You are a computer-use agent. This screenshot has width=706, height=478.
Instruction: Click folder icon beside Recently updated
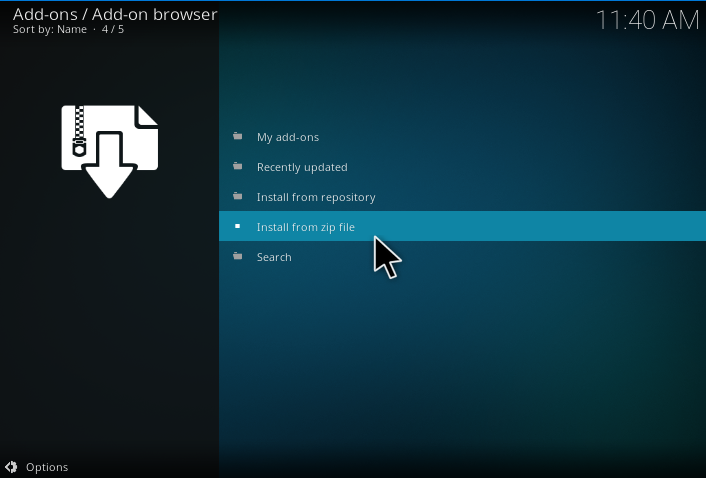tap(238, 166)
